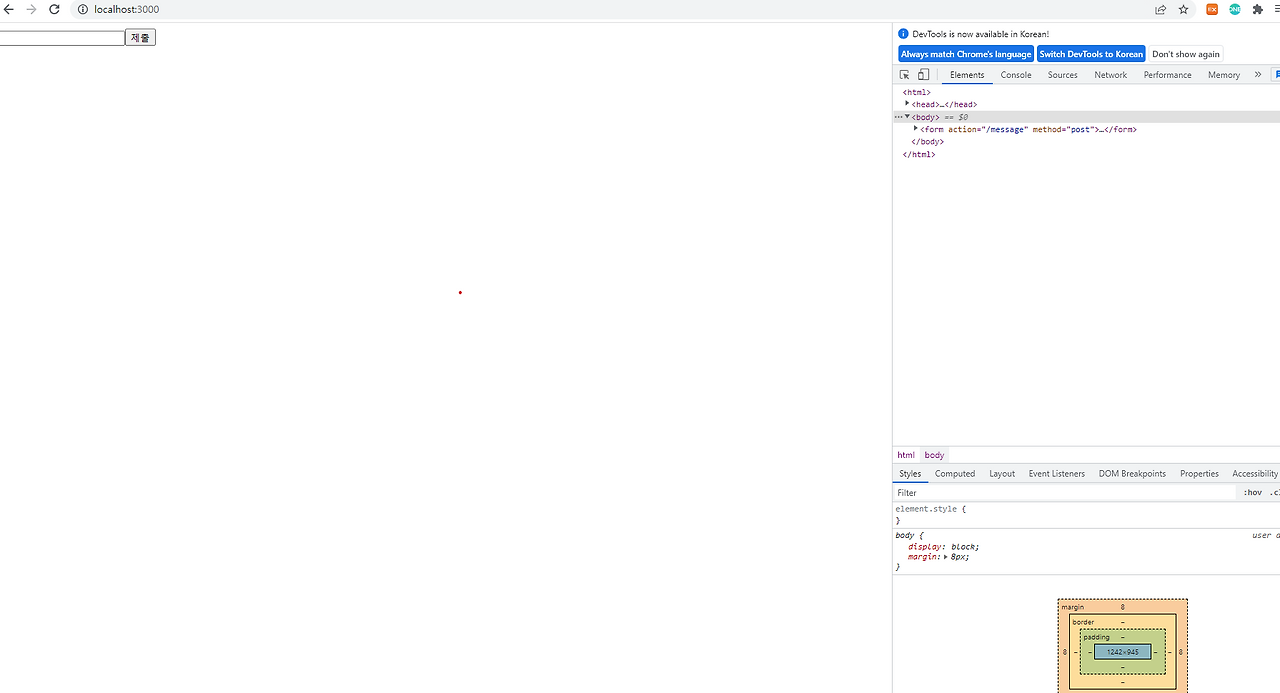Open the Memory tab

pyautogui.click(x=1224, y=75)
